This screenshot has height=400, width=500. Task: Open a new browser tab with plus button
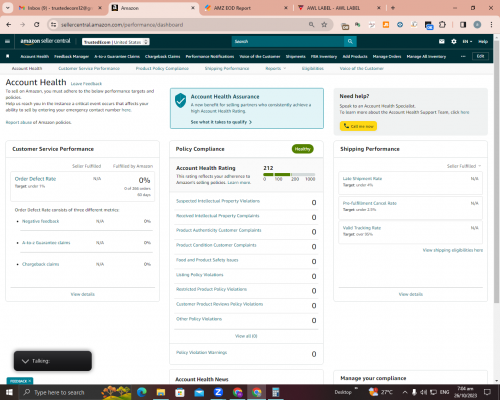pos(393,8)
